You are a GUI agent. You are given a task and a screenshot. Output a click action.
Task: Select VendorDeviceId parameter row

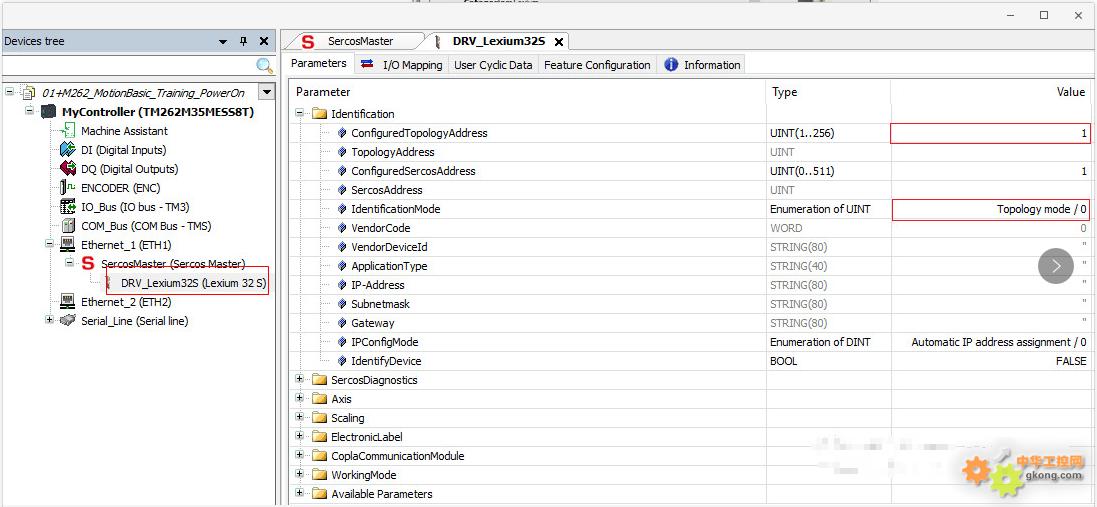[x=689, y=247]
